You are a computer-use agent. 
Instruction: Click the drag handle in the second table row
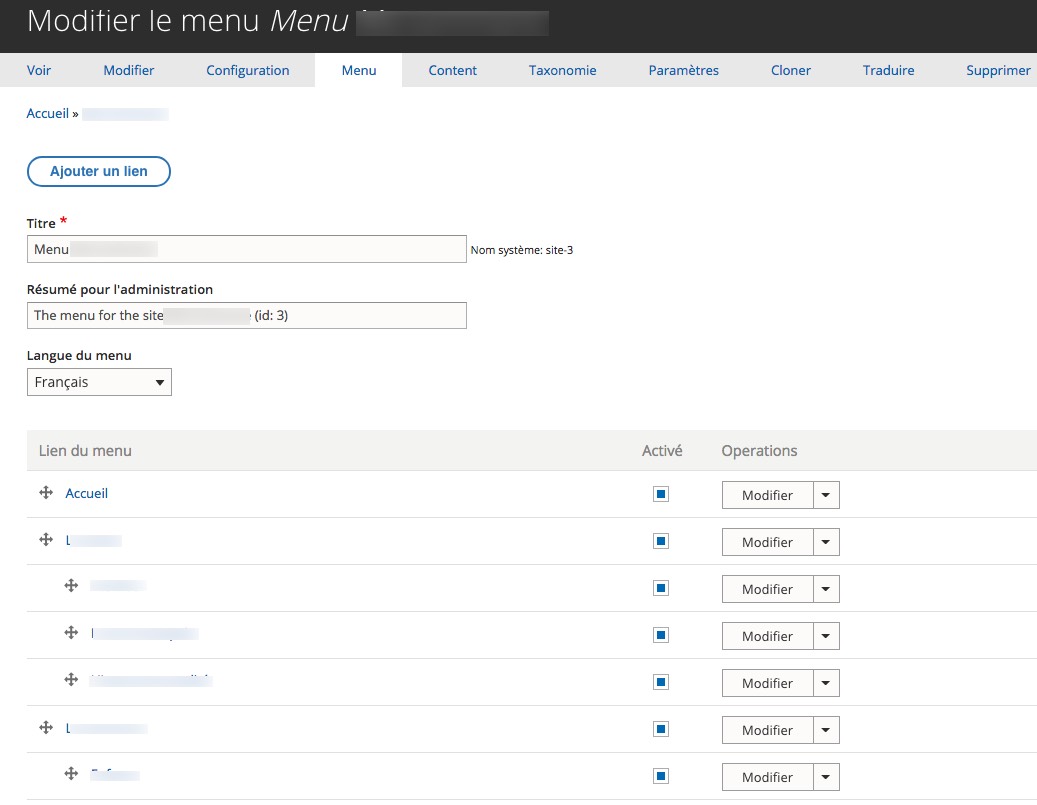click(x=46, y=540)
